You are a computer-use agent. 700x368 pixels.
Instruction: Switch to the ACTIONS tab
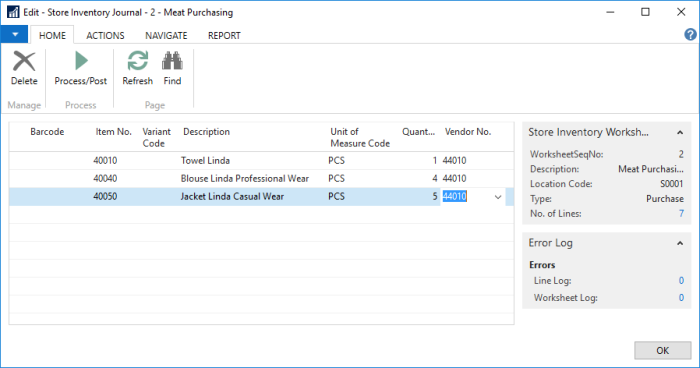tap(105, 36)
